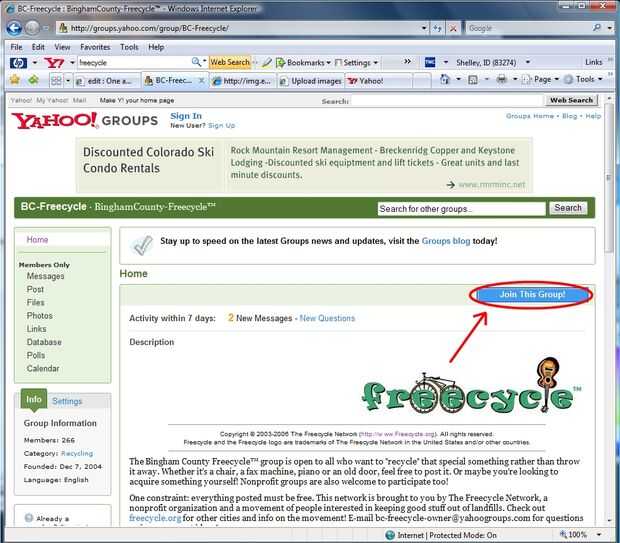
Task: Open the Polls sidebar link
Action: (x=36, y=355)
